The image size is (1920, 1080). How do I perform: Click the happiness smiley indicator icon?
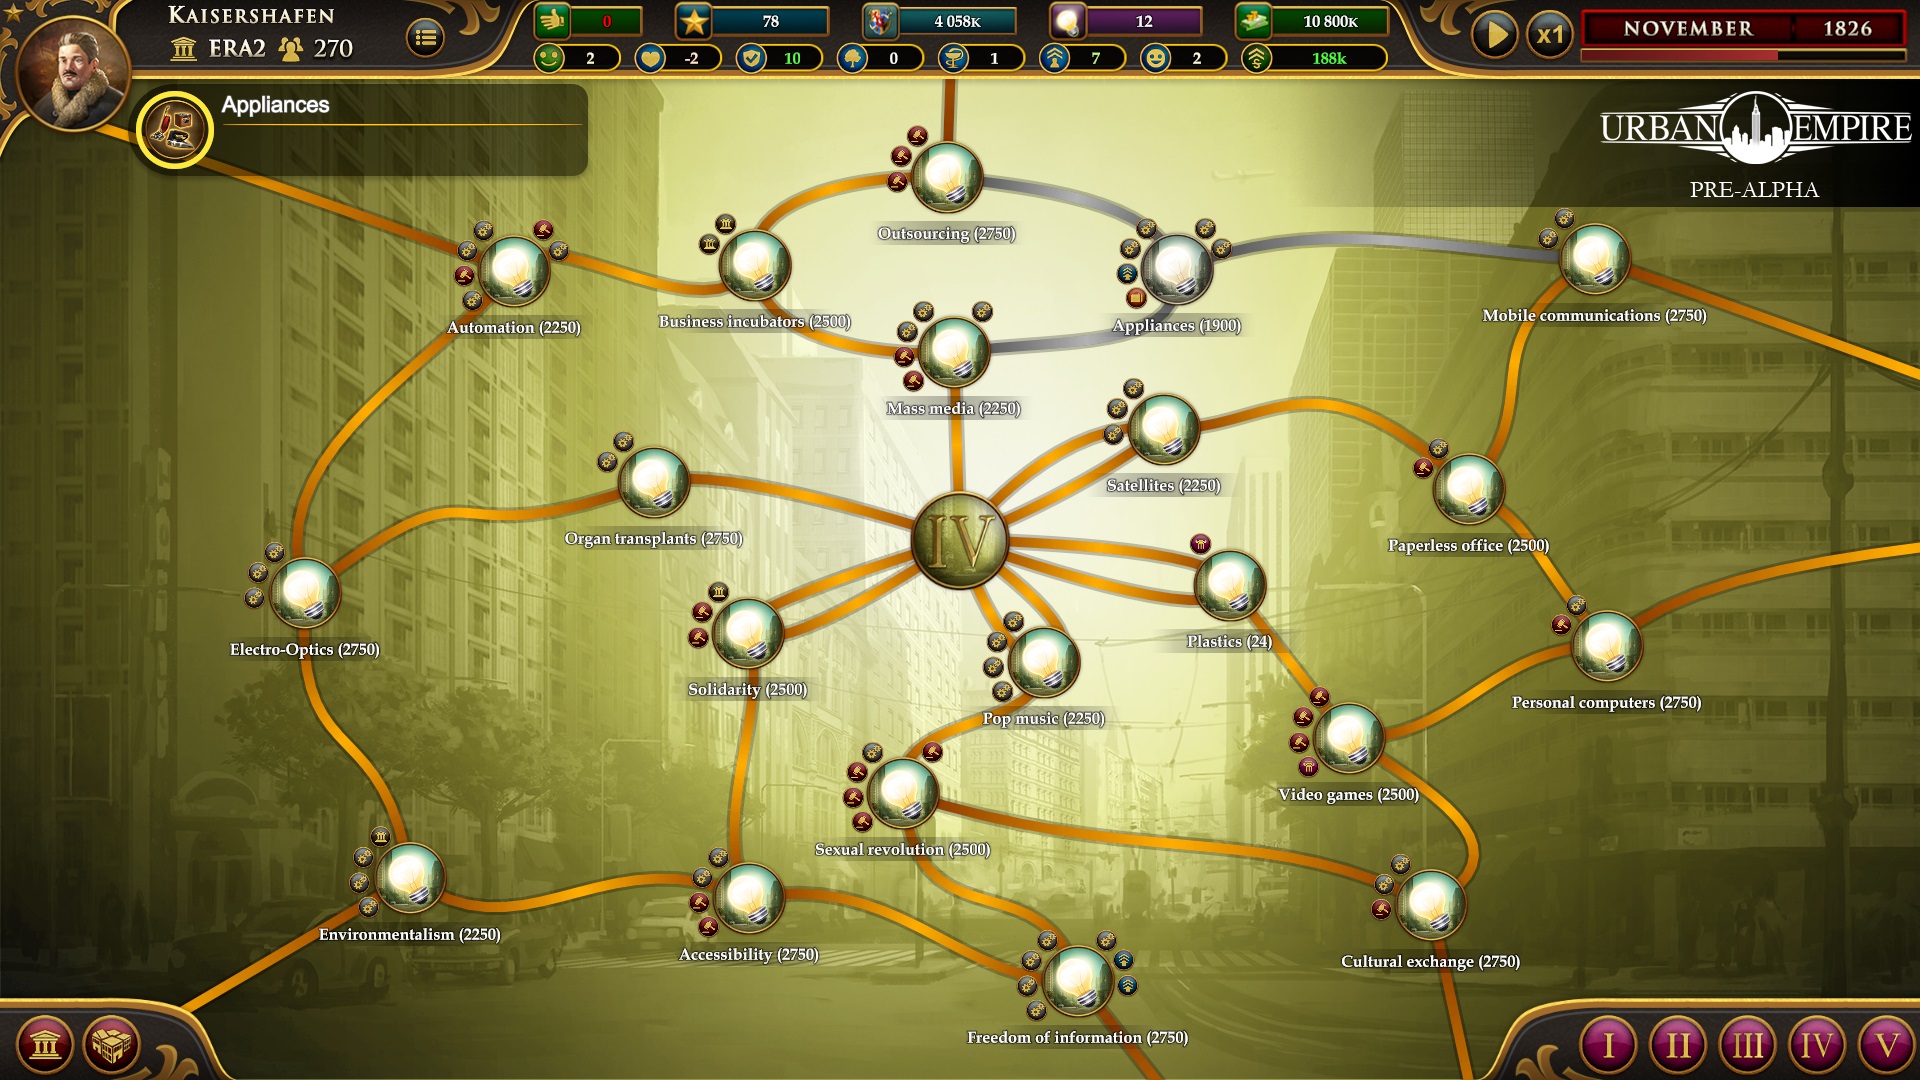pos(1154,58)
